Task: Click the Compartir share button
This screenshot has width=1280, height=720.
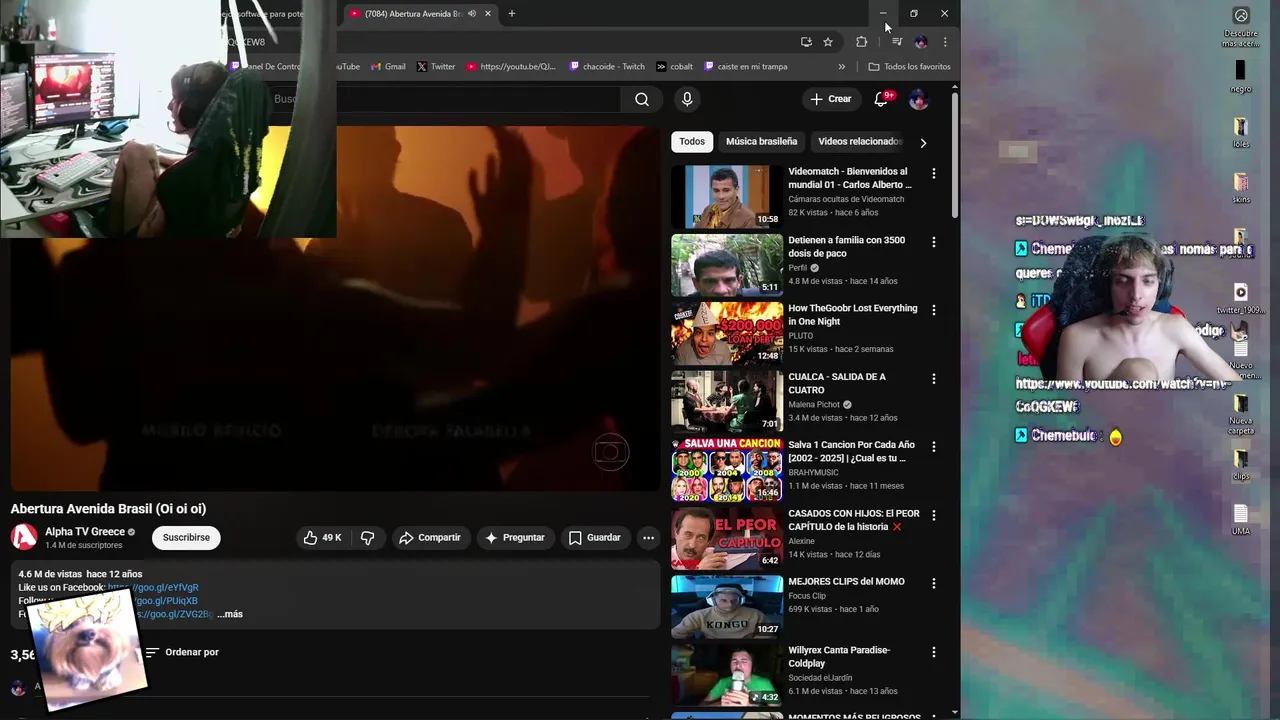Action: pos(430,538)
